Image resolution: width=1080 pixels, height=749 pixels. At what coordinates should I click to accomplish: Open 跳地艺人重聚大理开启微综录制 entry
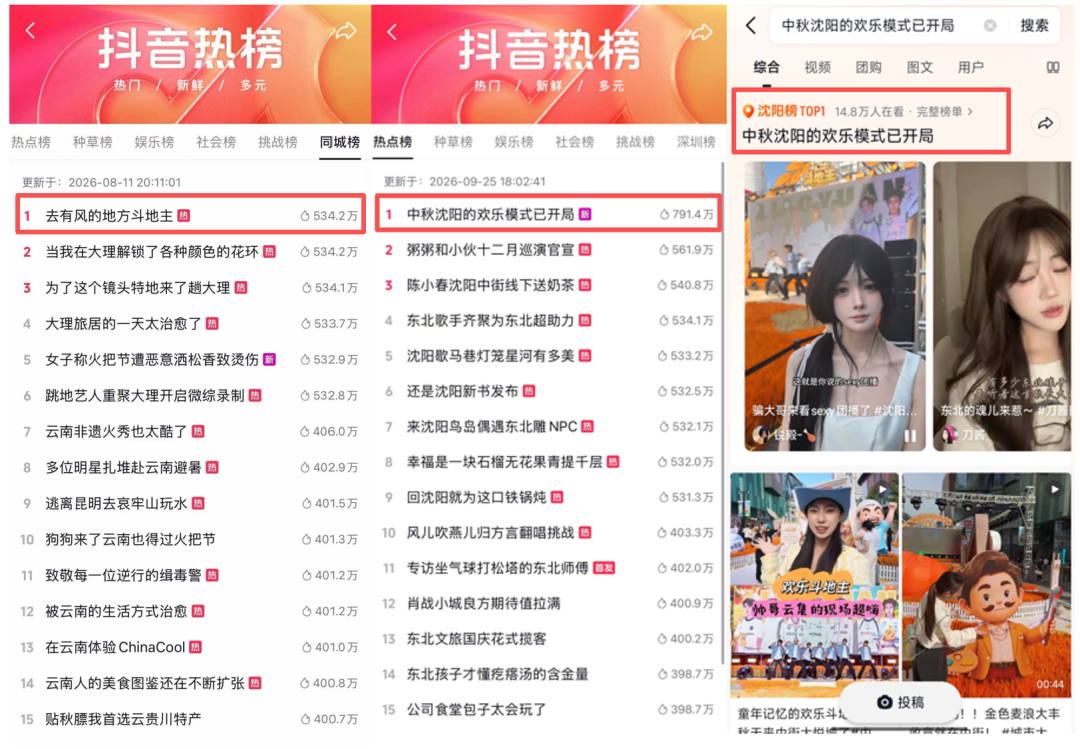coord(191,395)
